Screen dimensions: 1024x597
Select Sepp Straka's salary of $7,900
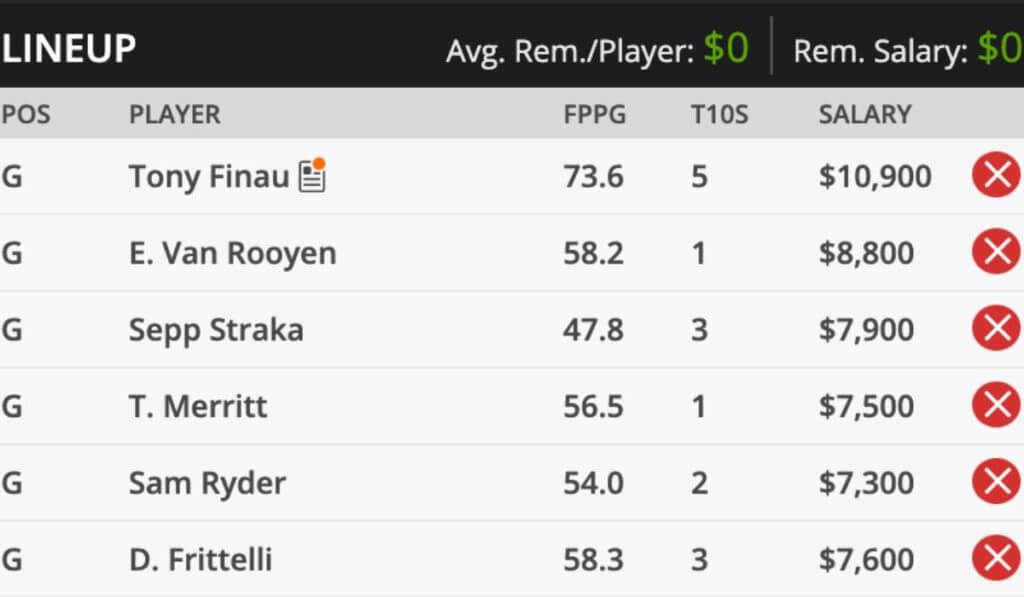click(867, 329)
